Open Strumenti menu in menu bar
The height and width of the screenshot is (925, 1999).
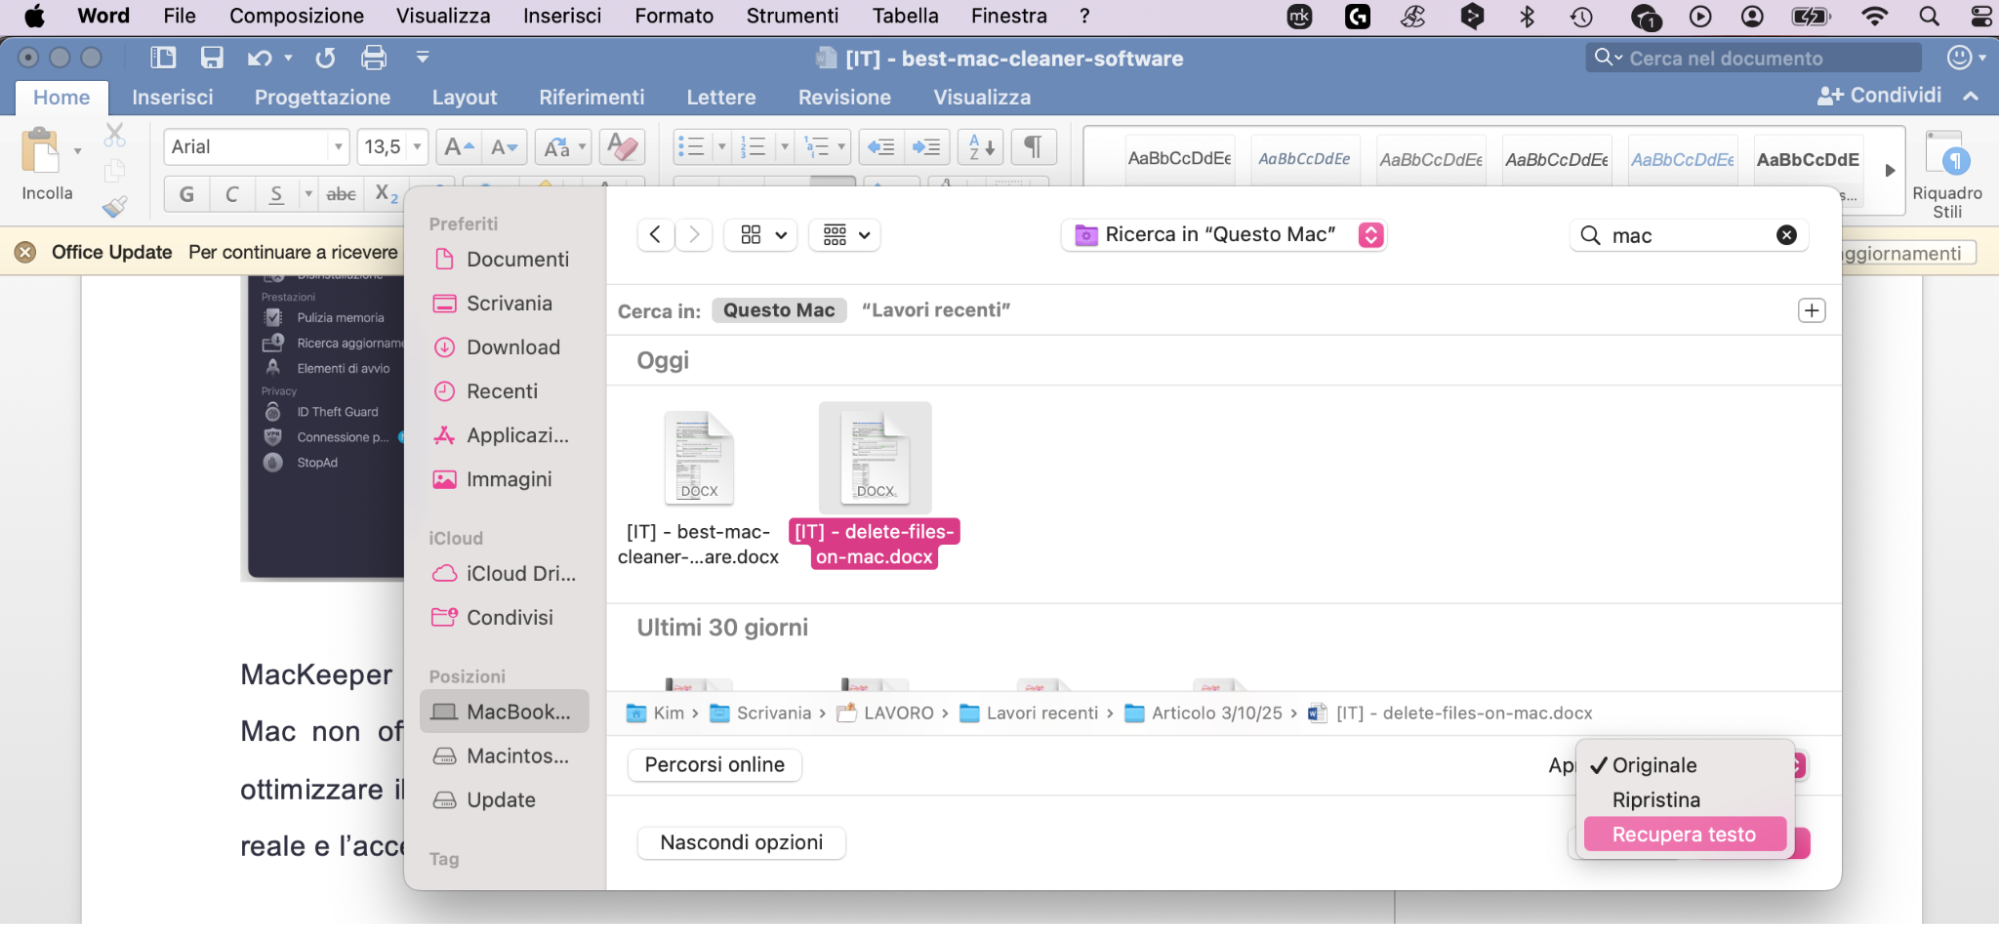coord(792,16)
